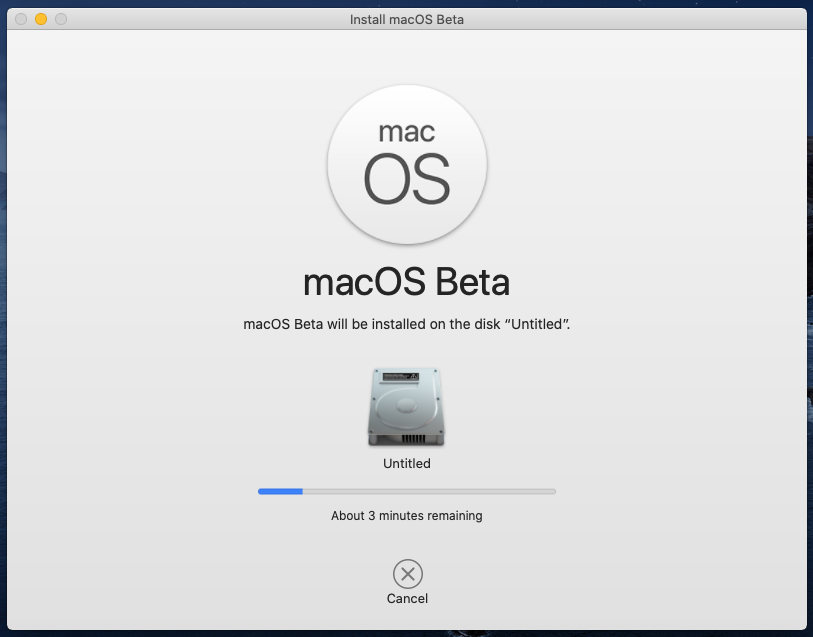Click the "Untitled" disk name label
The image size is (813, 637).
point(406,463)
